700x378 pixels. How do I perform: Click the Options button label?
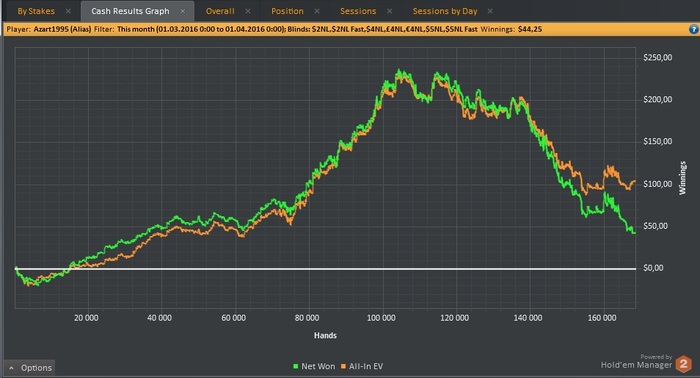[x=37, y=368]
